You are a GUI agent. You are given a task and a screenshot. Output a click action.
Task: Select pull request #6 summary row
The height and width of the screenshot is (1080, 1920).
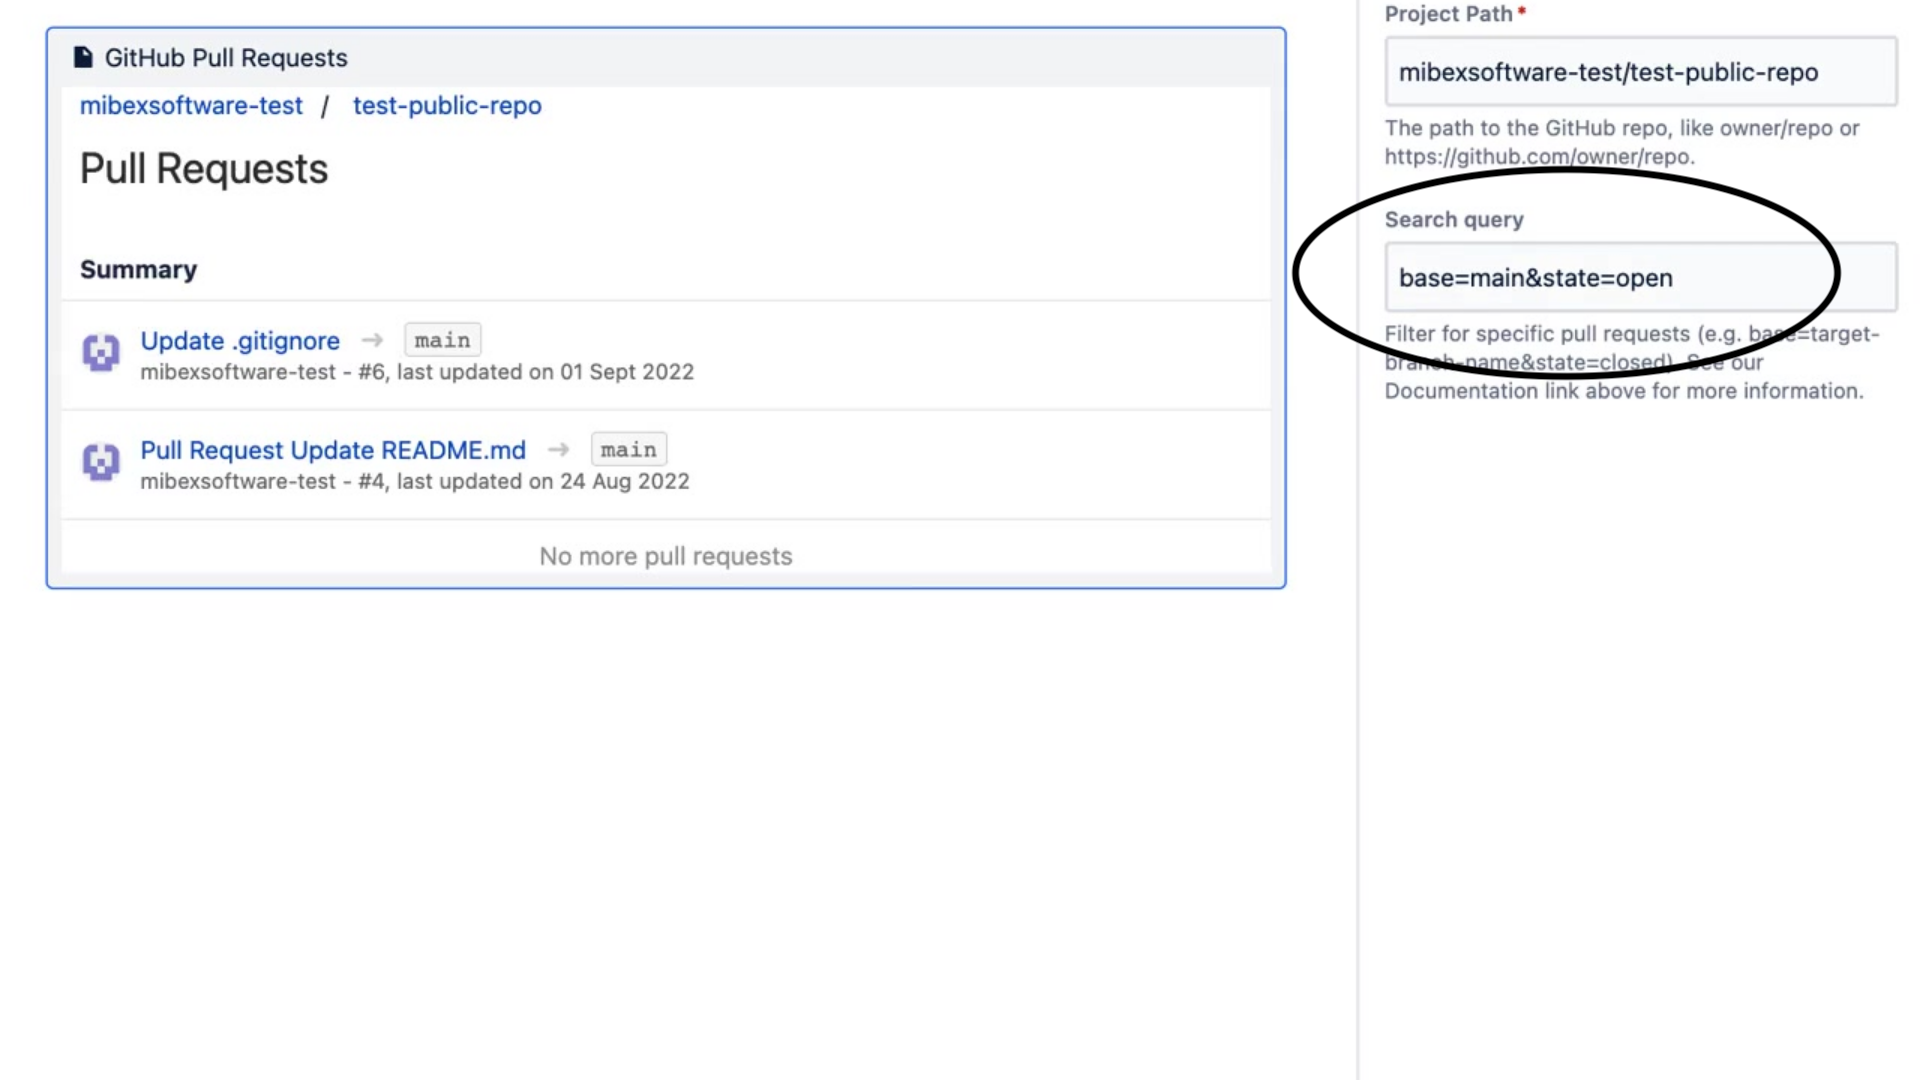[416, 371]
